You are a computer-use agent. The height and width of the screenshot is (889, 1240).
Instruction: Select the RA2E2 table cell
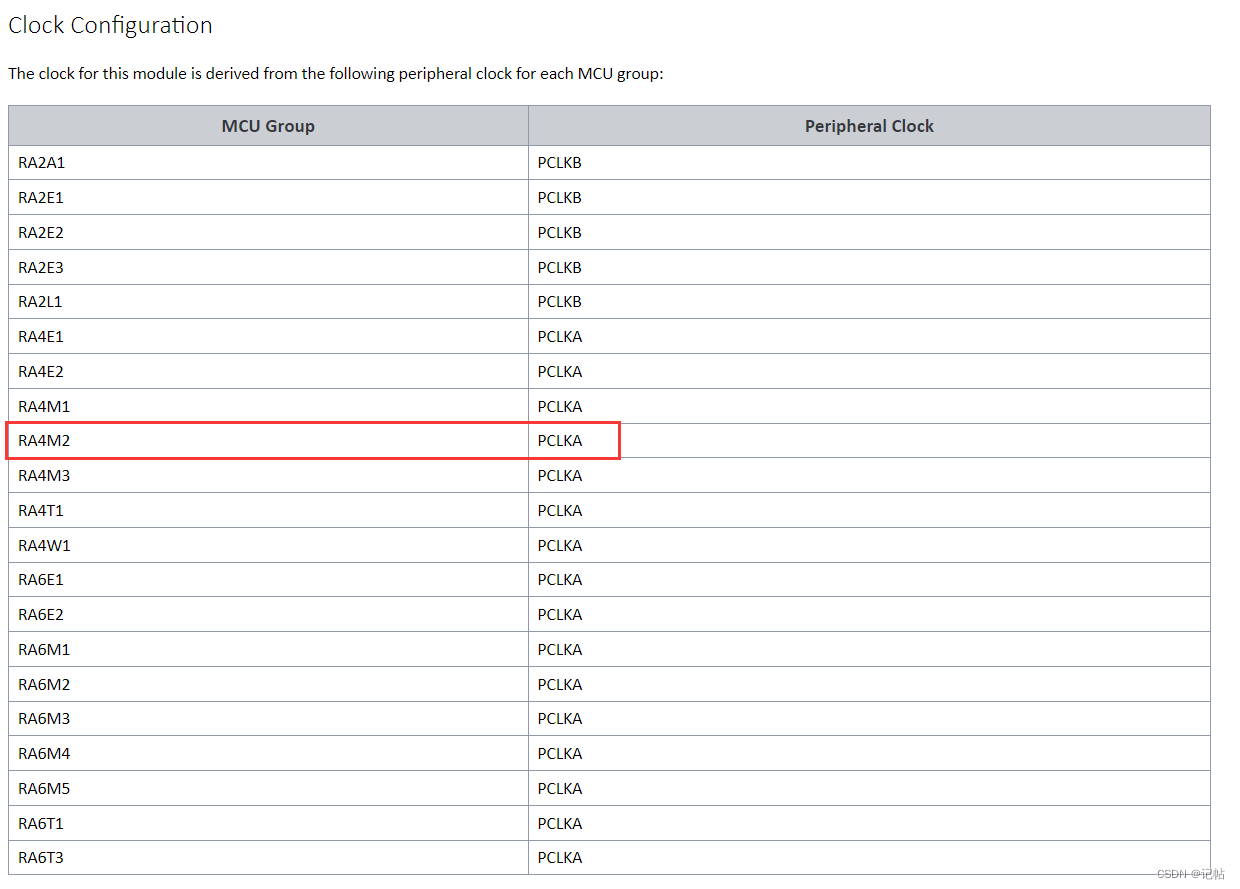[x=41, y=232]
